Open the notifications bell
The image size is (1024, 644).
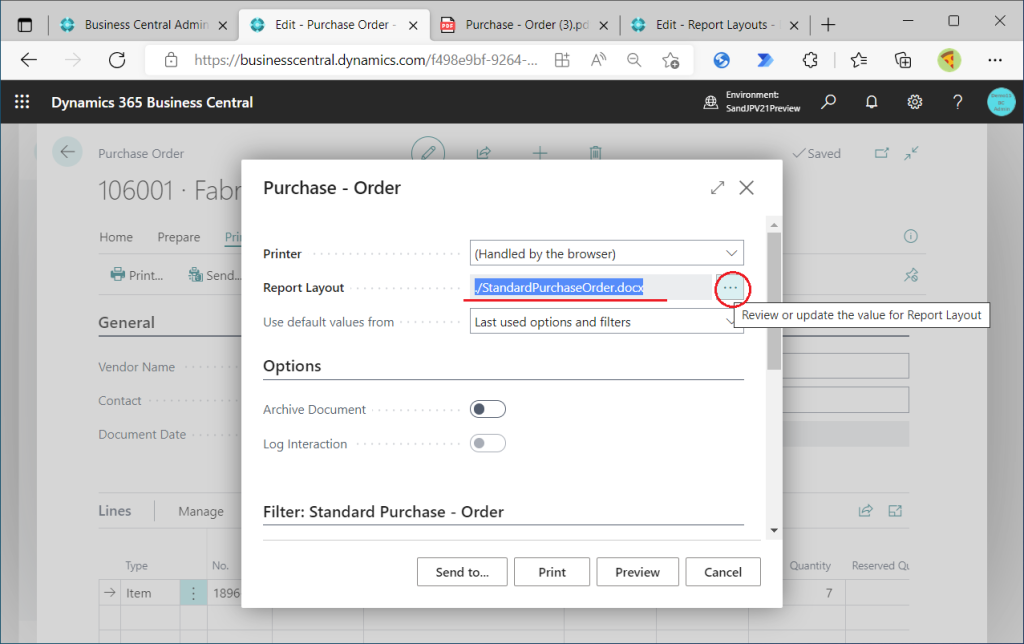click(871, 102)
